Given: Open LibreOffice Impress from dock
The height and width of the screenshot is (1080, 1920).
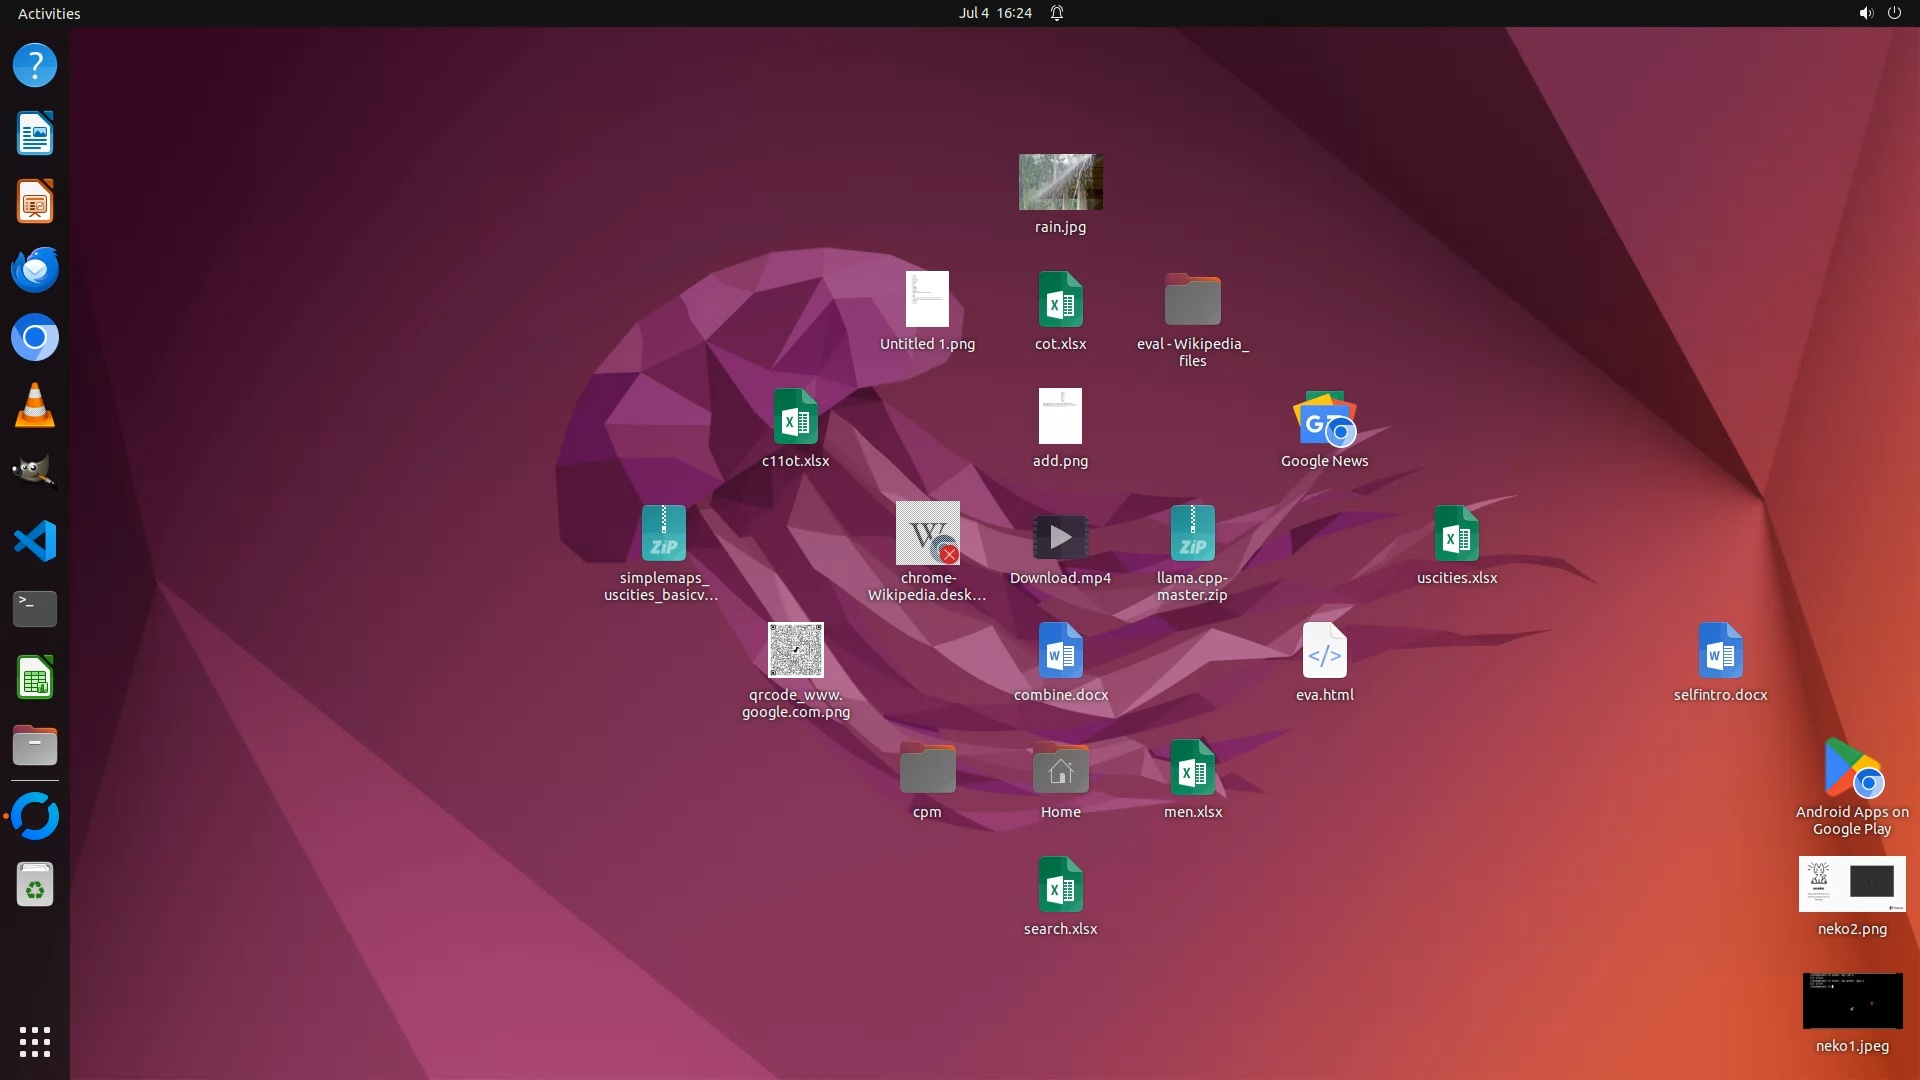Looking at the screenshot, I should 35,202.
